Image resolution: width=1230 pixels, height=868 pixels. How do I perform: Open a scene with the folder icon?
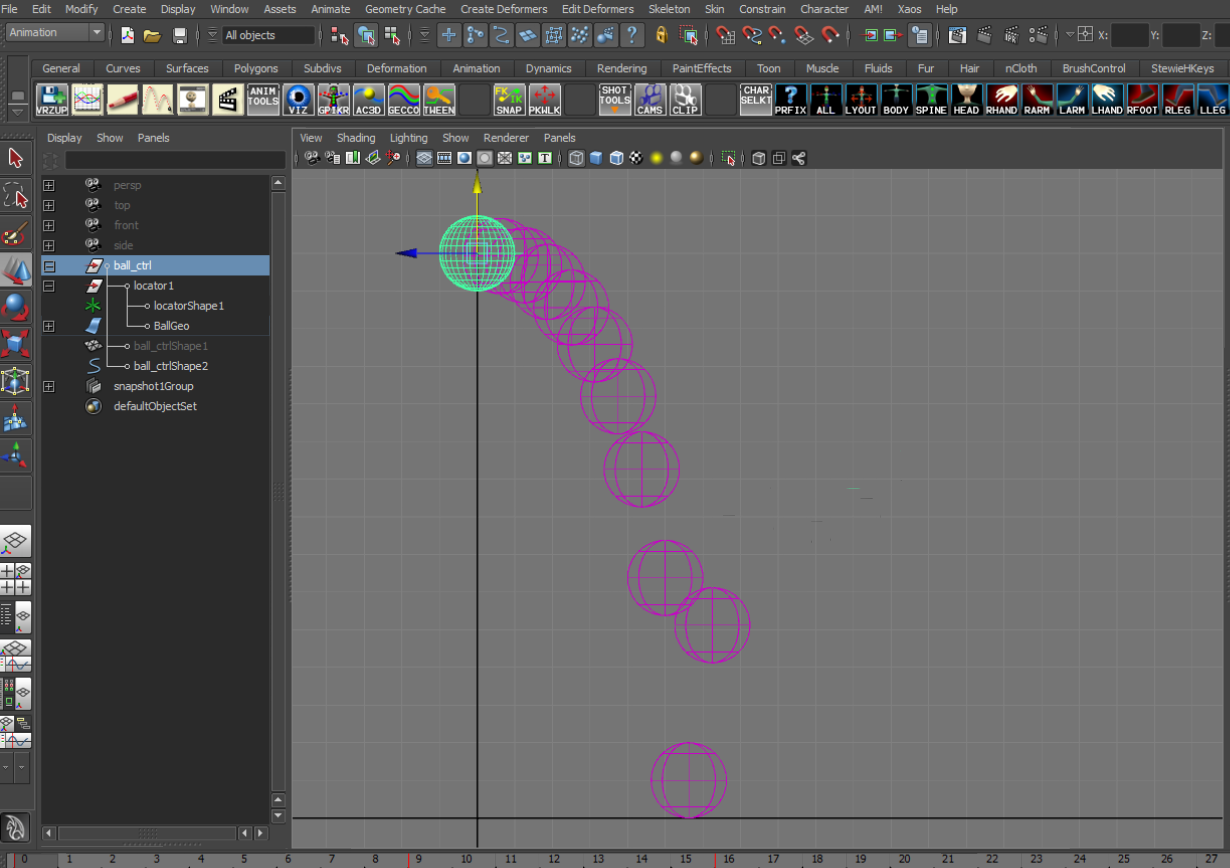point(151,35)
